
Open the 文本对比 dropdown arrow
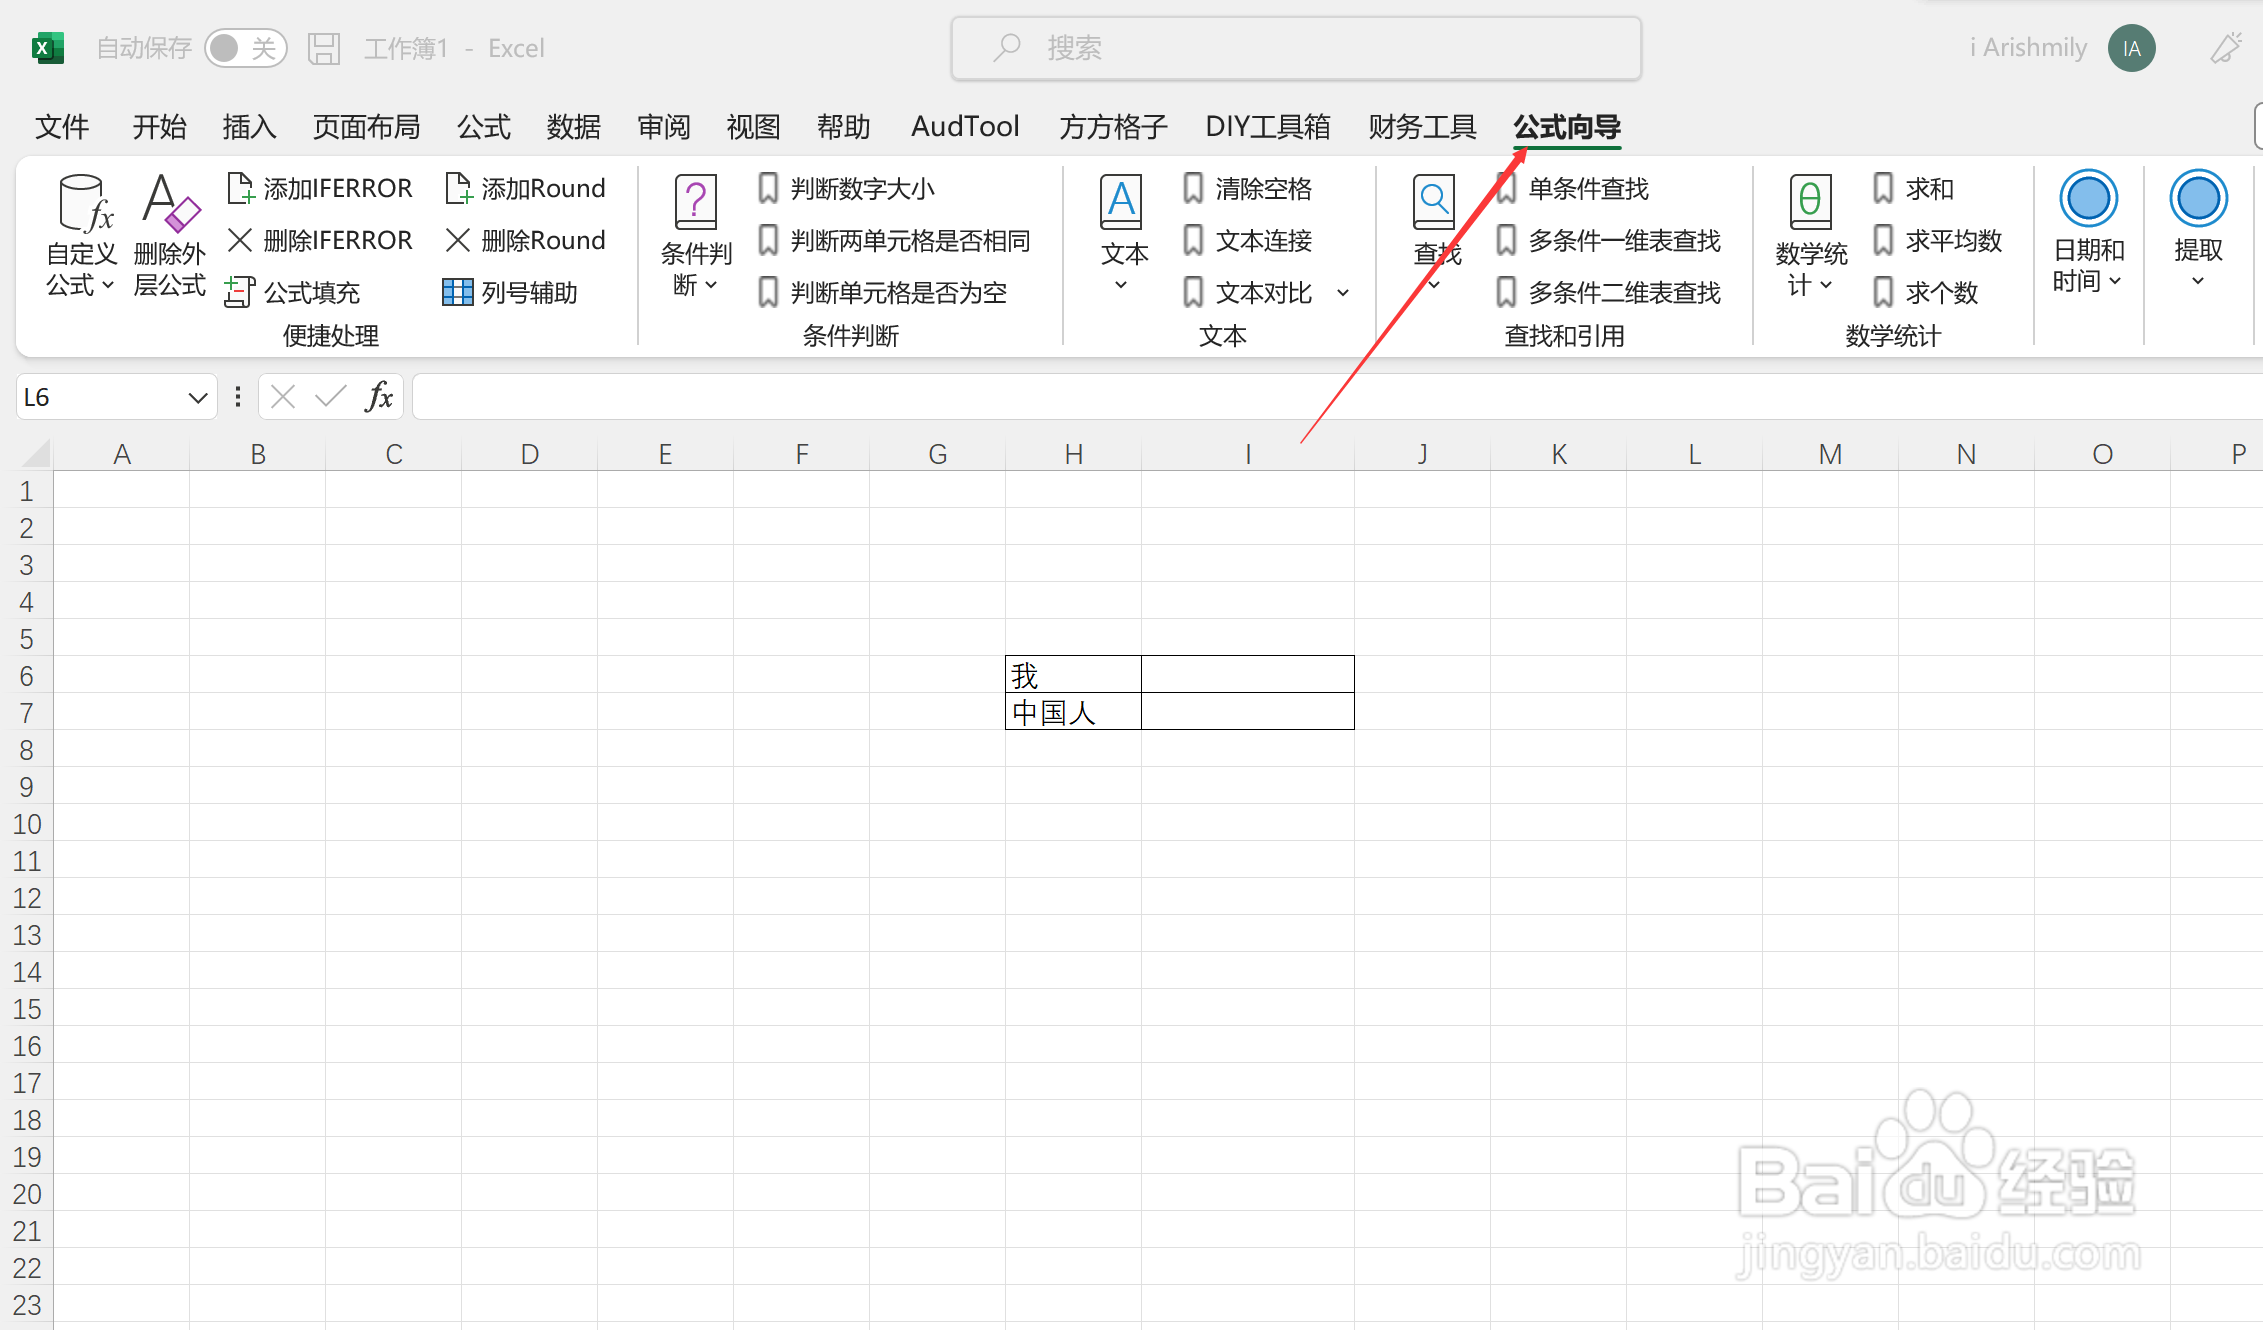1343,292
